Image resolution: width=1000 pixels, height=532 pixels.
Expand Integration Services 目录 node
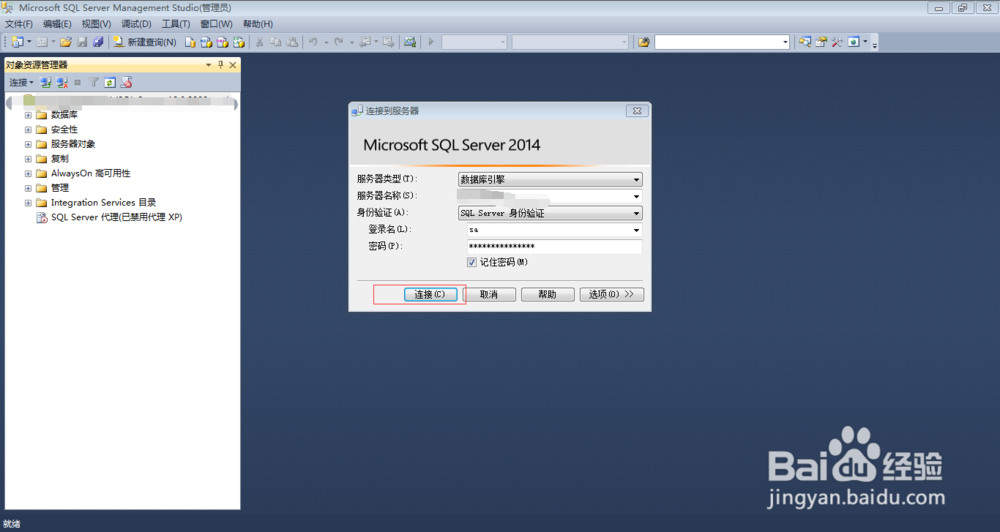(x=28, y=203)
